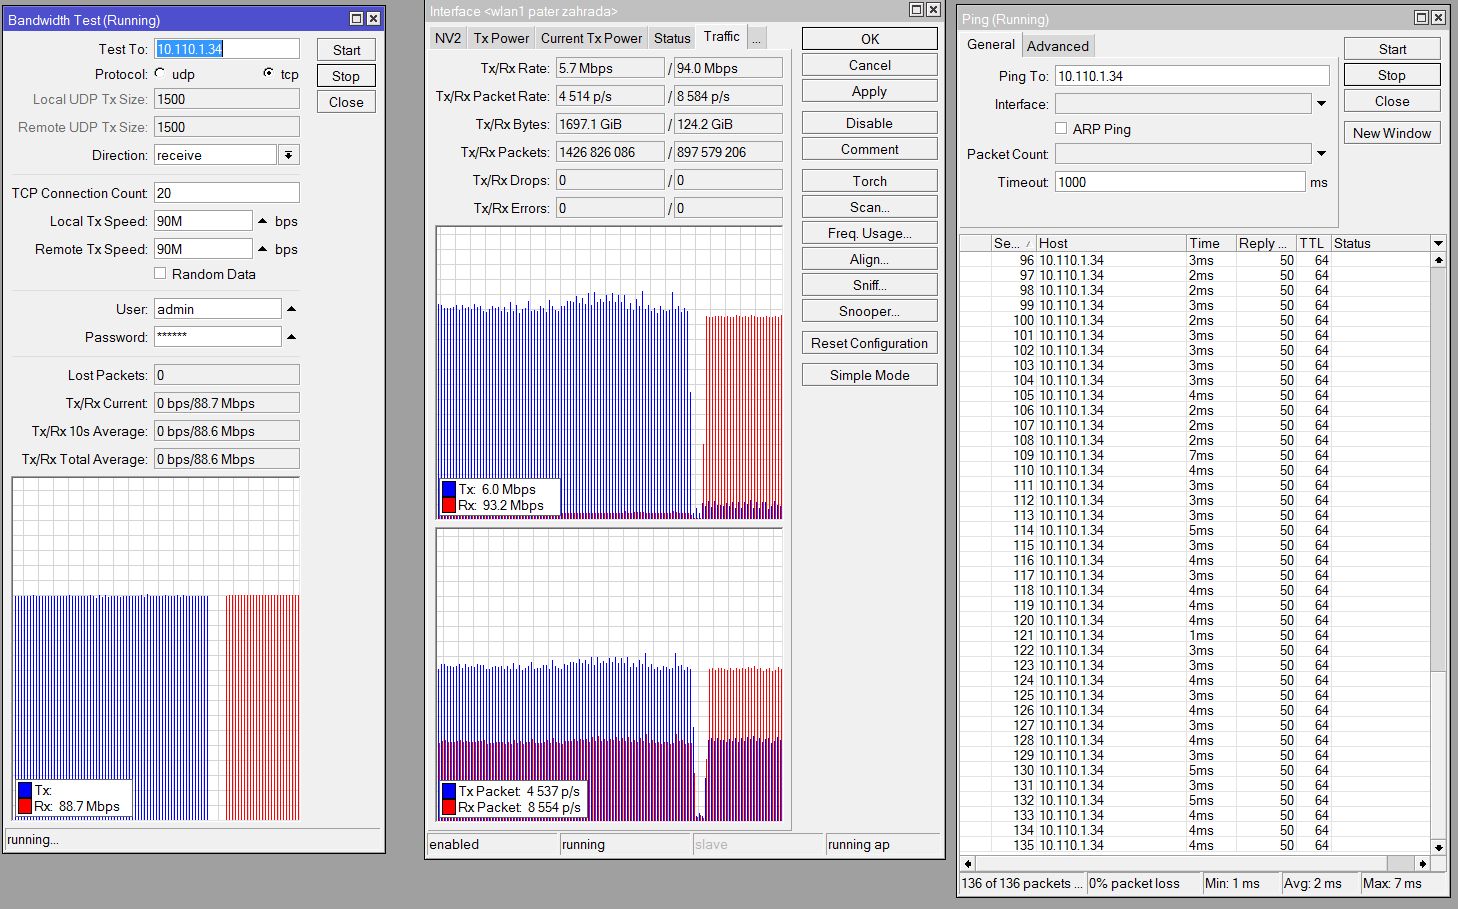Select ping row with sequence 121
Screen dimensions: 1458x909
click(x=1195, y=635)
